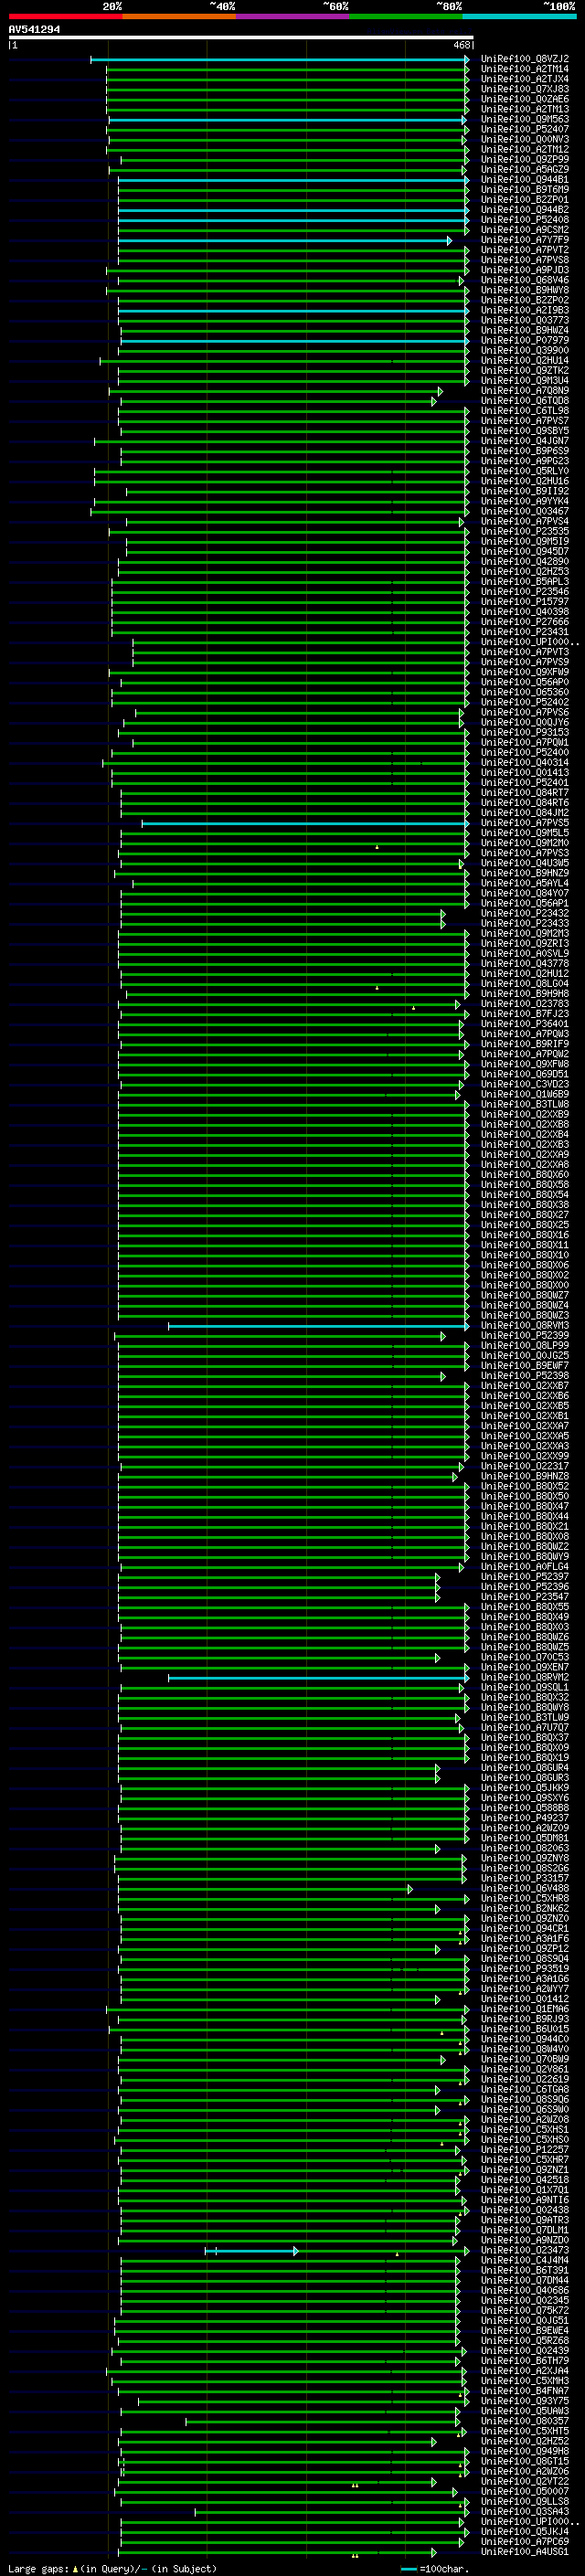This screenshot has height=2576, width=585.
Task: Click query end position label 468
Action: pyautogui.click(x=462, y=45)
